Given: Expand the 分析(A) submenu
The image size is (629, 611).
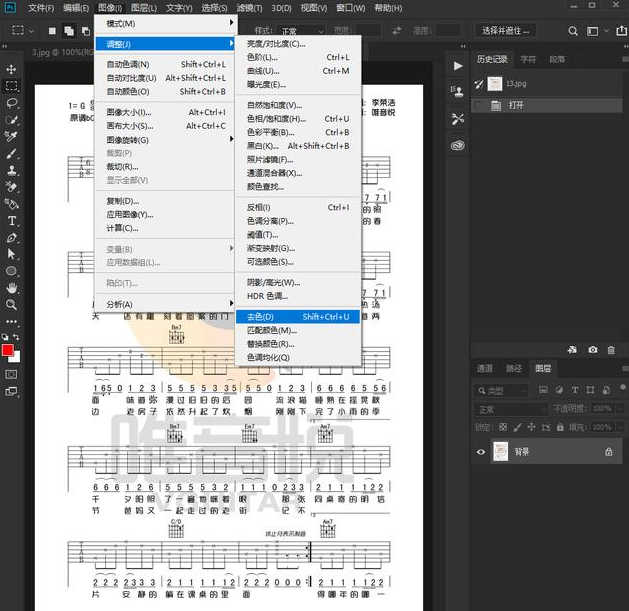Looking at the screenshot, I should pyautogui.click(x=166, y=304).
